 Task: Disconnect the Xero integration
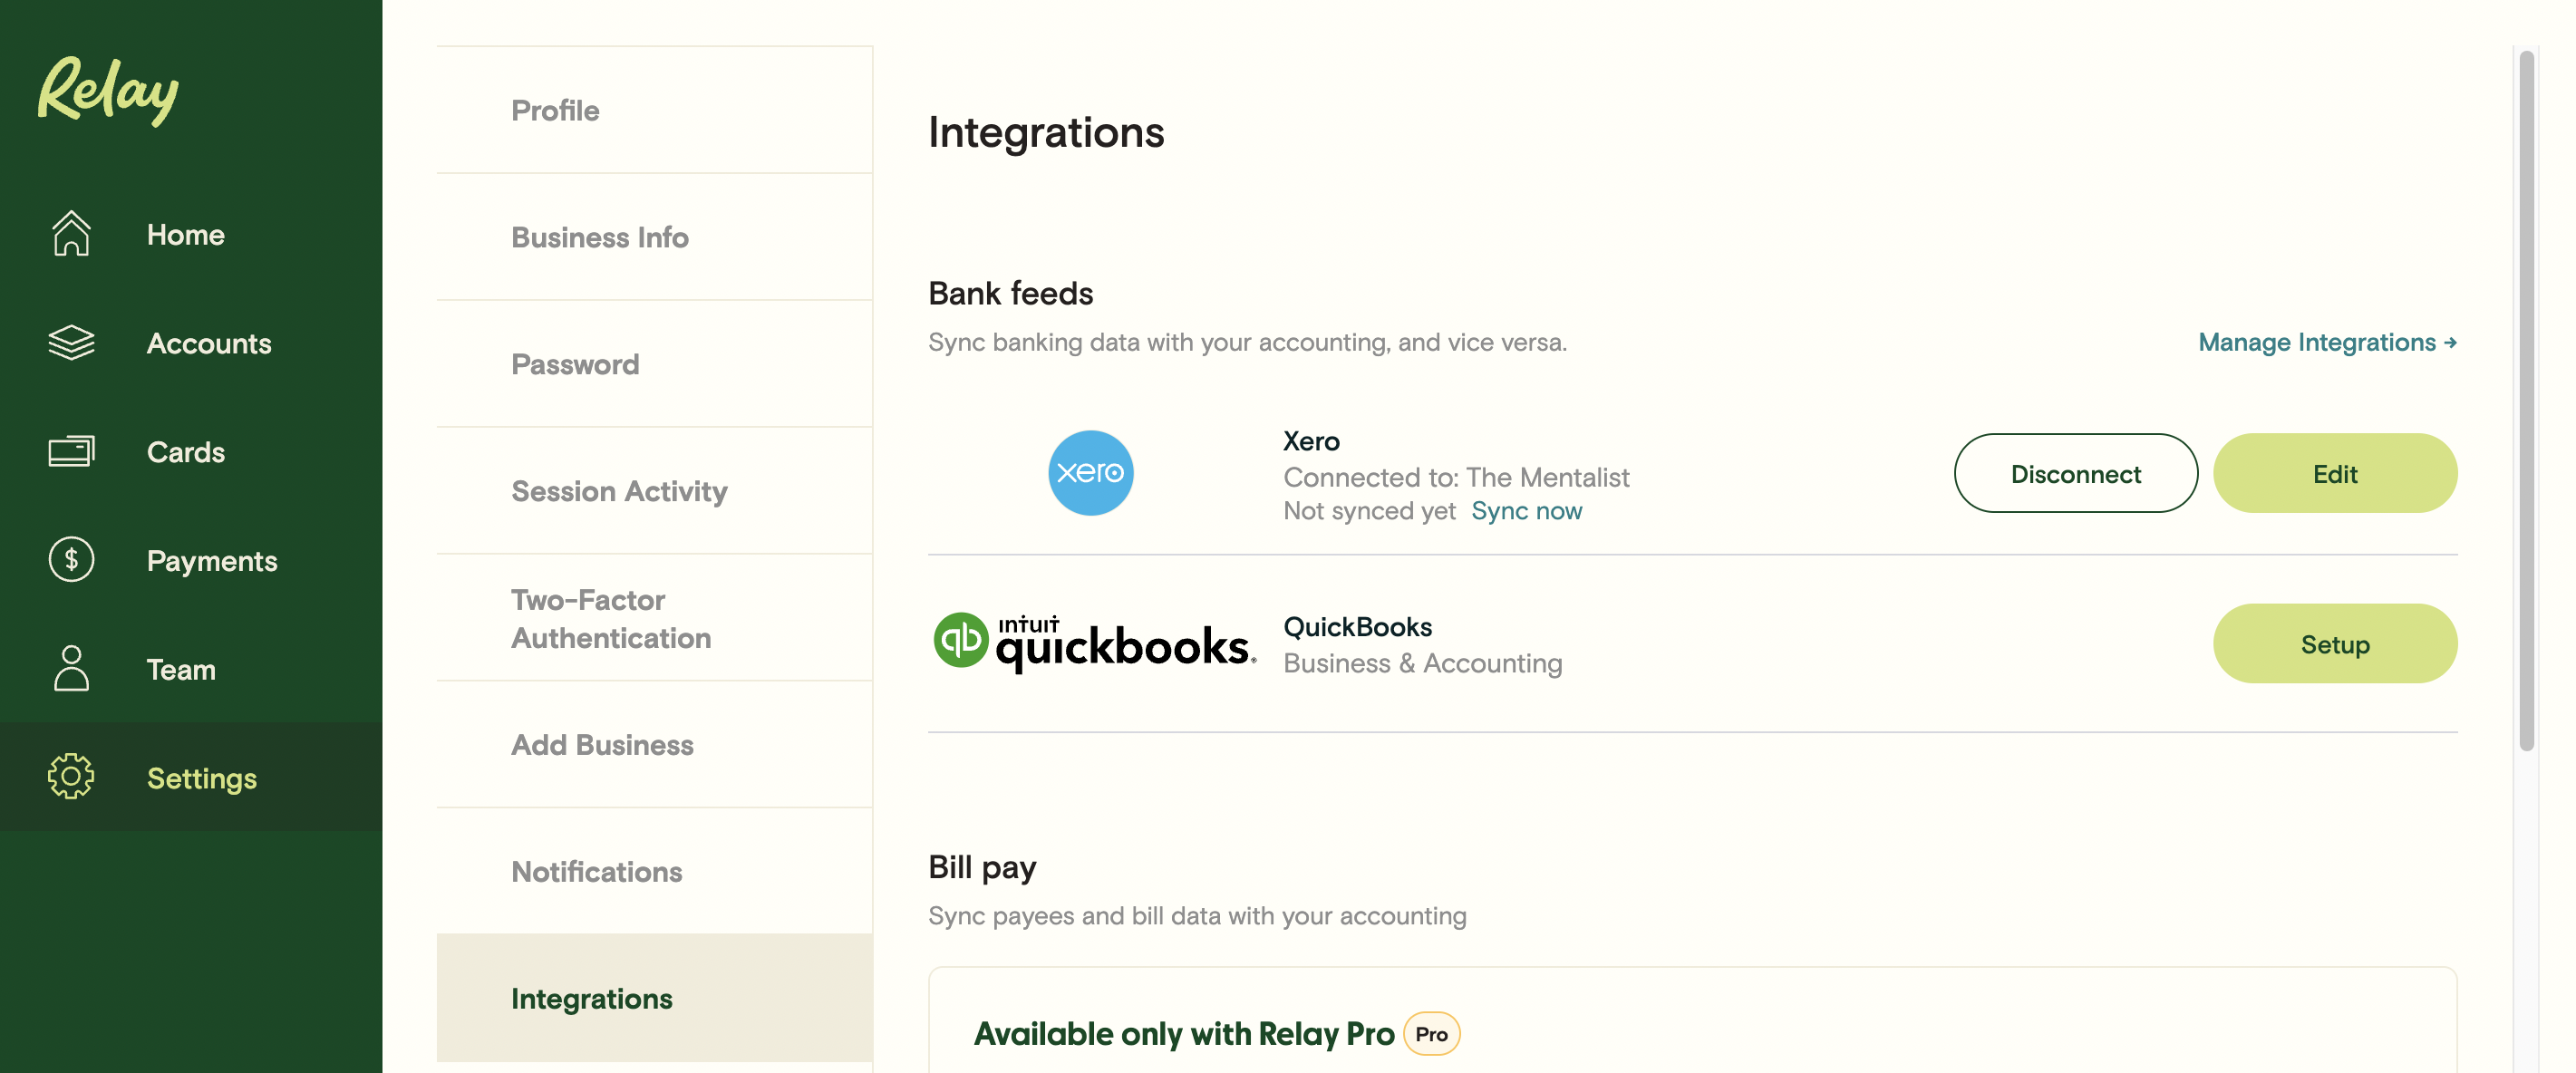[x=2075, y=473]
